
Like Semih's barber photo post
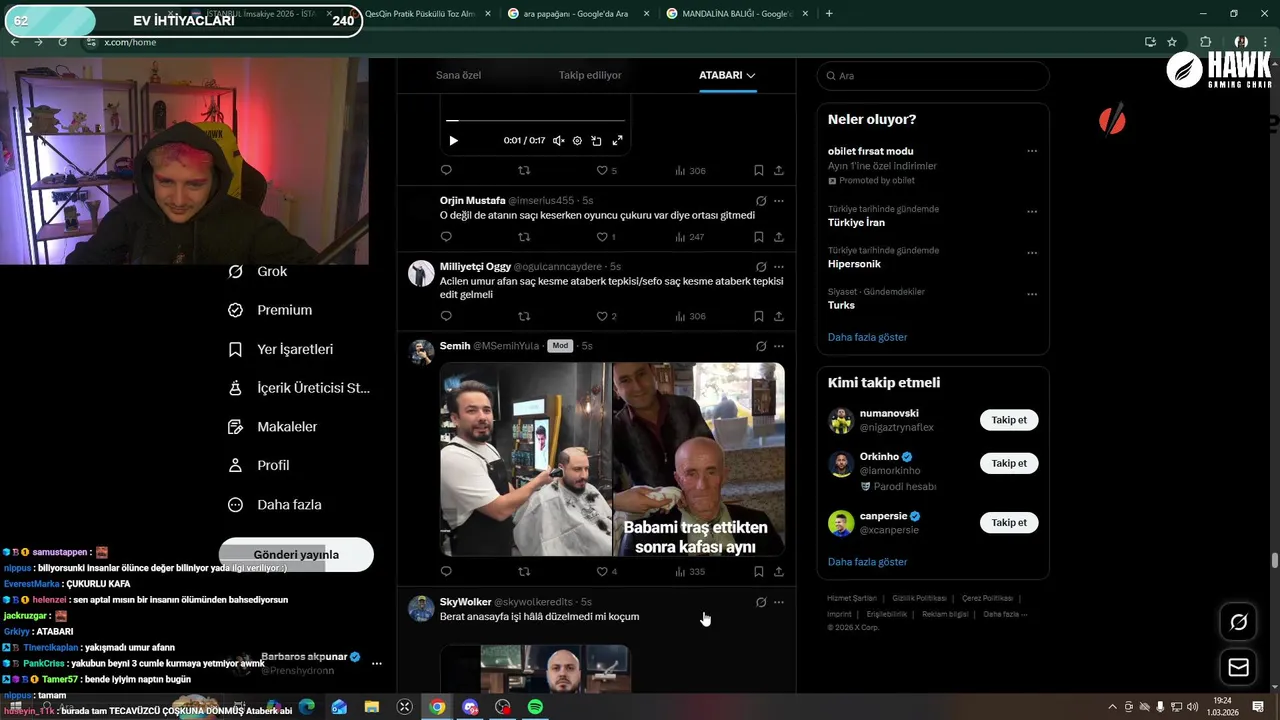coord(606,572)
